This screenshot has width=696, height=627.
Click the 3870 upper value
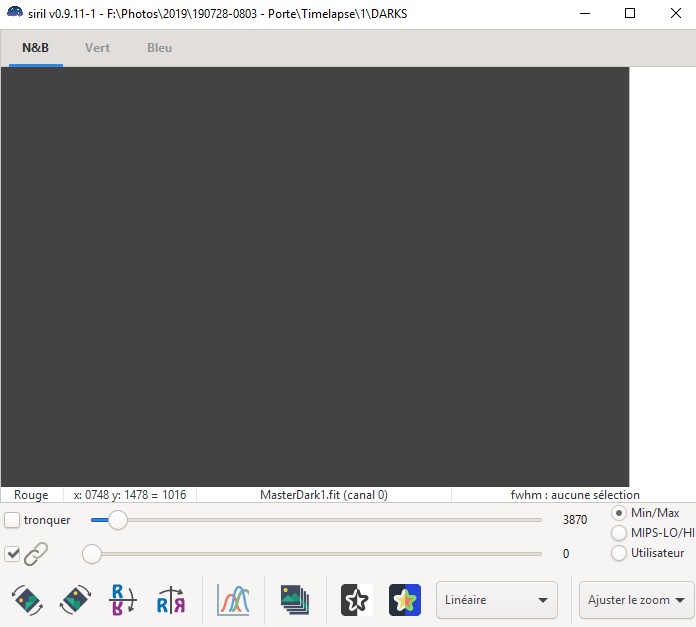coord(575,520)
